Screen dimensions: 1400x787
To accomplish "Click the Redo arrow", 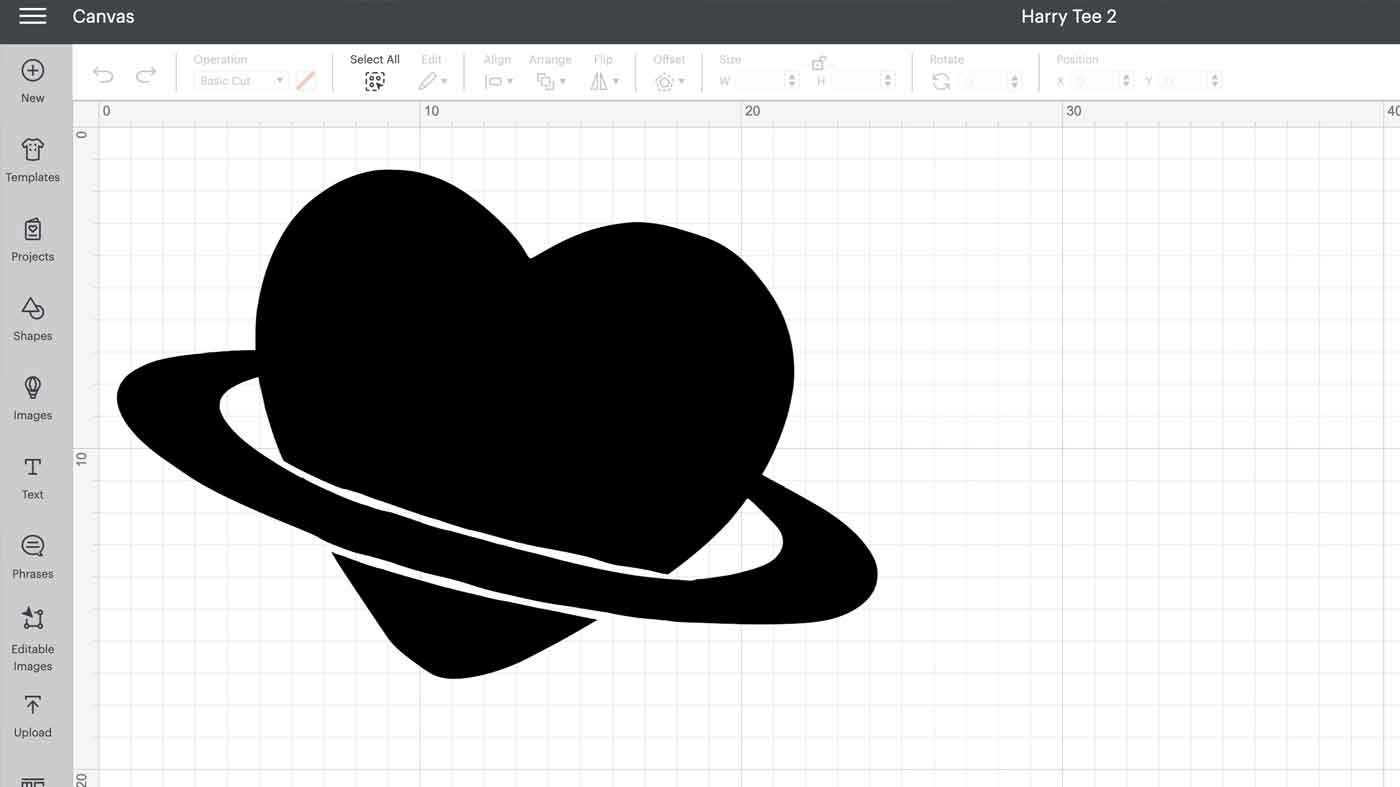I will pyautogui.click(x=146, y=75).
